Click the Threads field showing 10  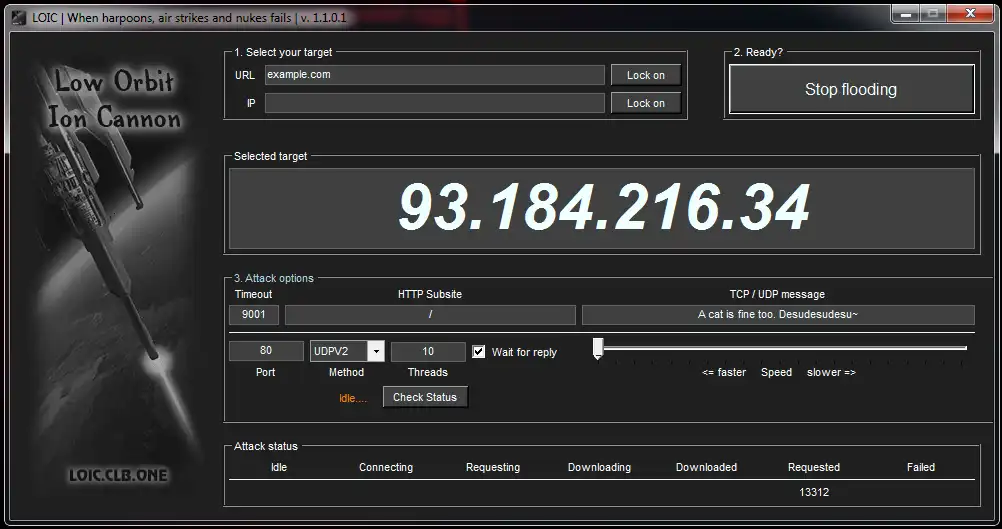tap(428, 351)
